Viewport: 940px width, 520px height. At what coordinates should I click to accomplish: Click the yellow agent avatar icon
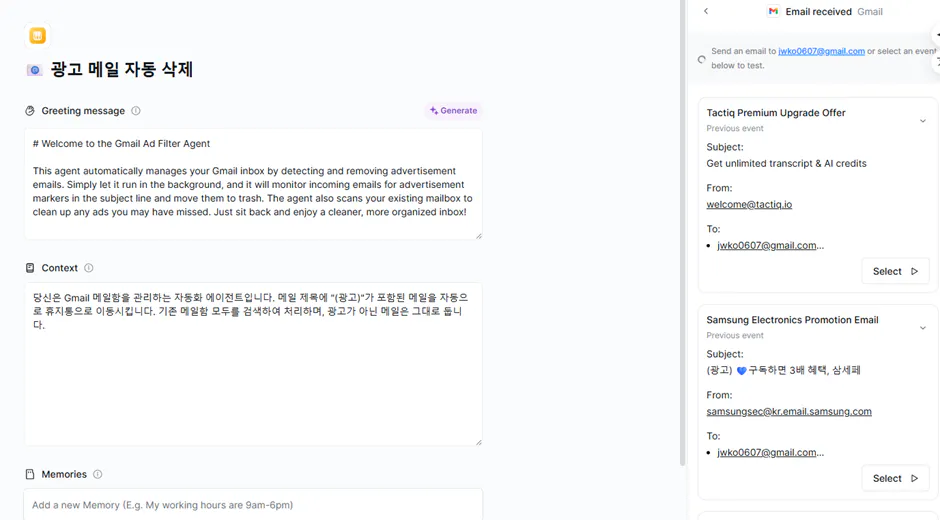click(x=37, y=35)
